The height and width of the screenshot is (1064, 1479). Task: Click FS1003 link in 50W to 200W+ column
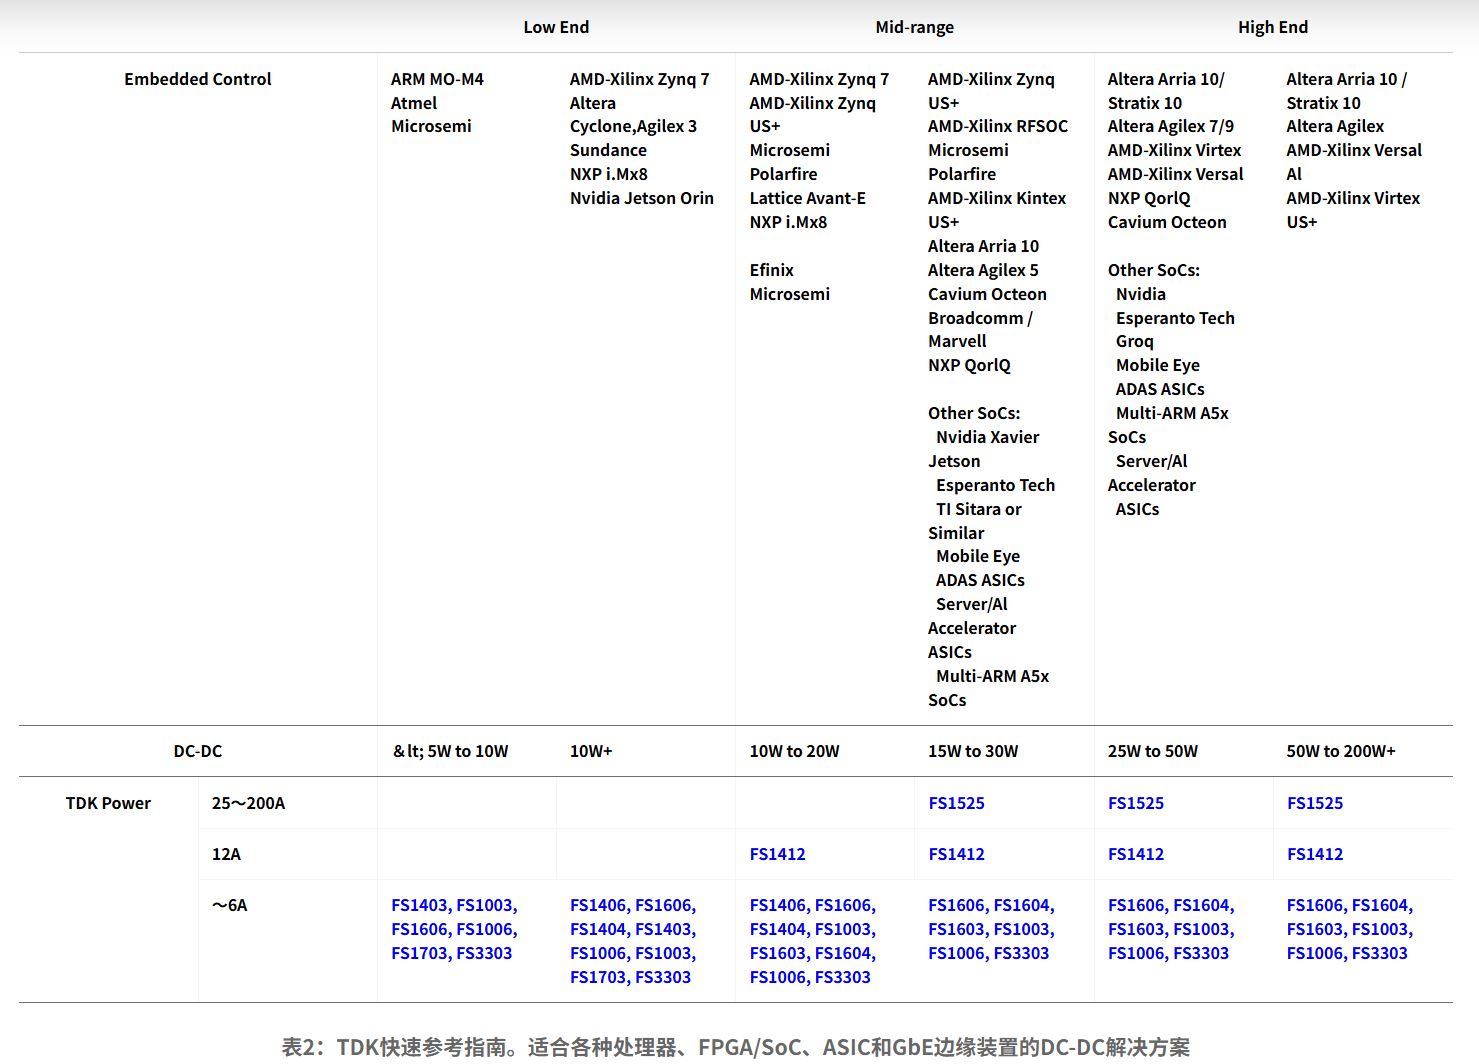tap(1380, 929)
